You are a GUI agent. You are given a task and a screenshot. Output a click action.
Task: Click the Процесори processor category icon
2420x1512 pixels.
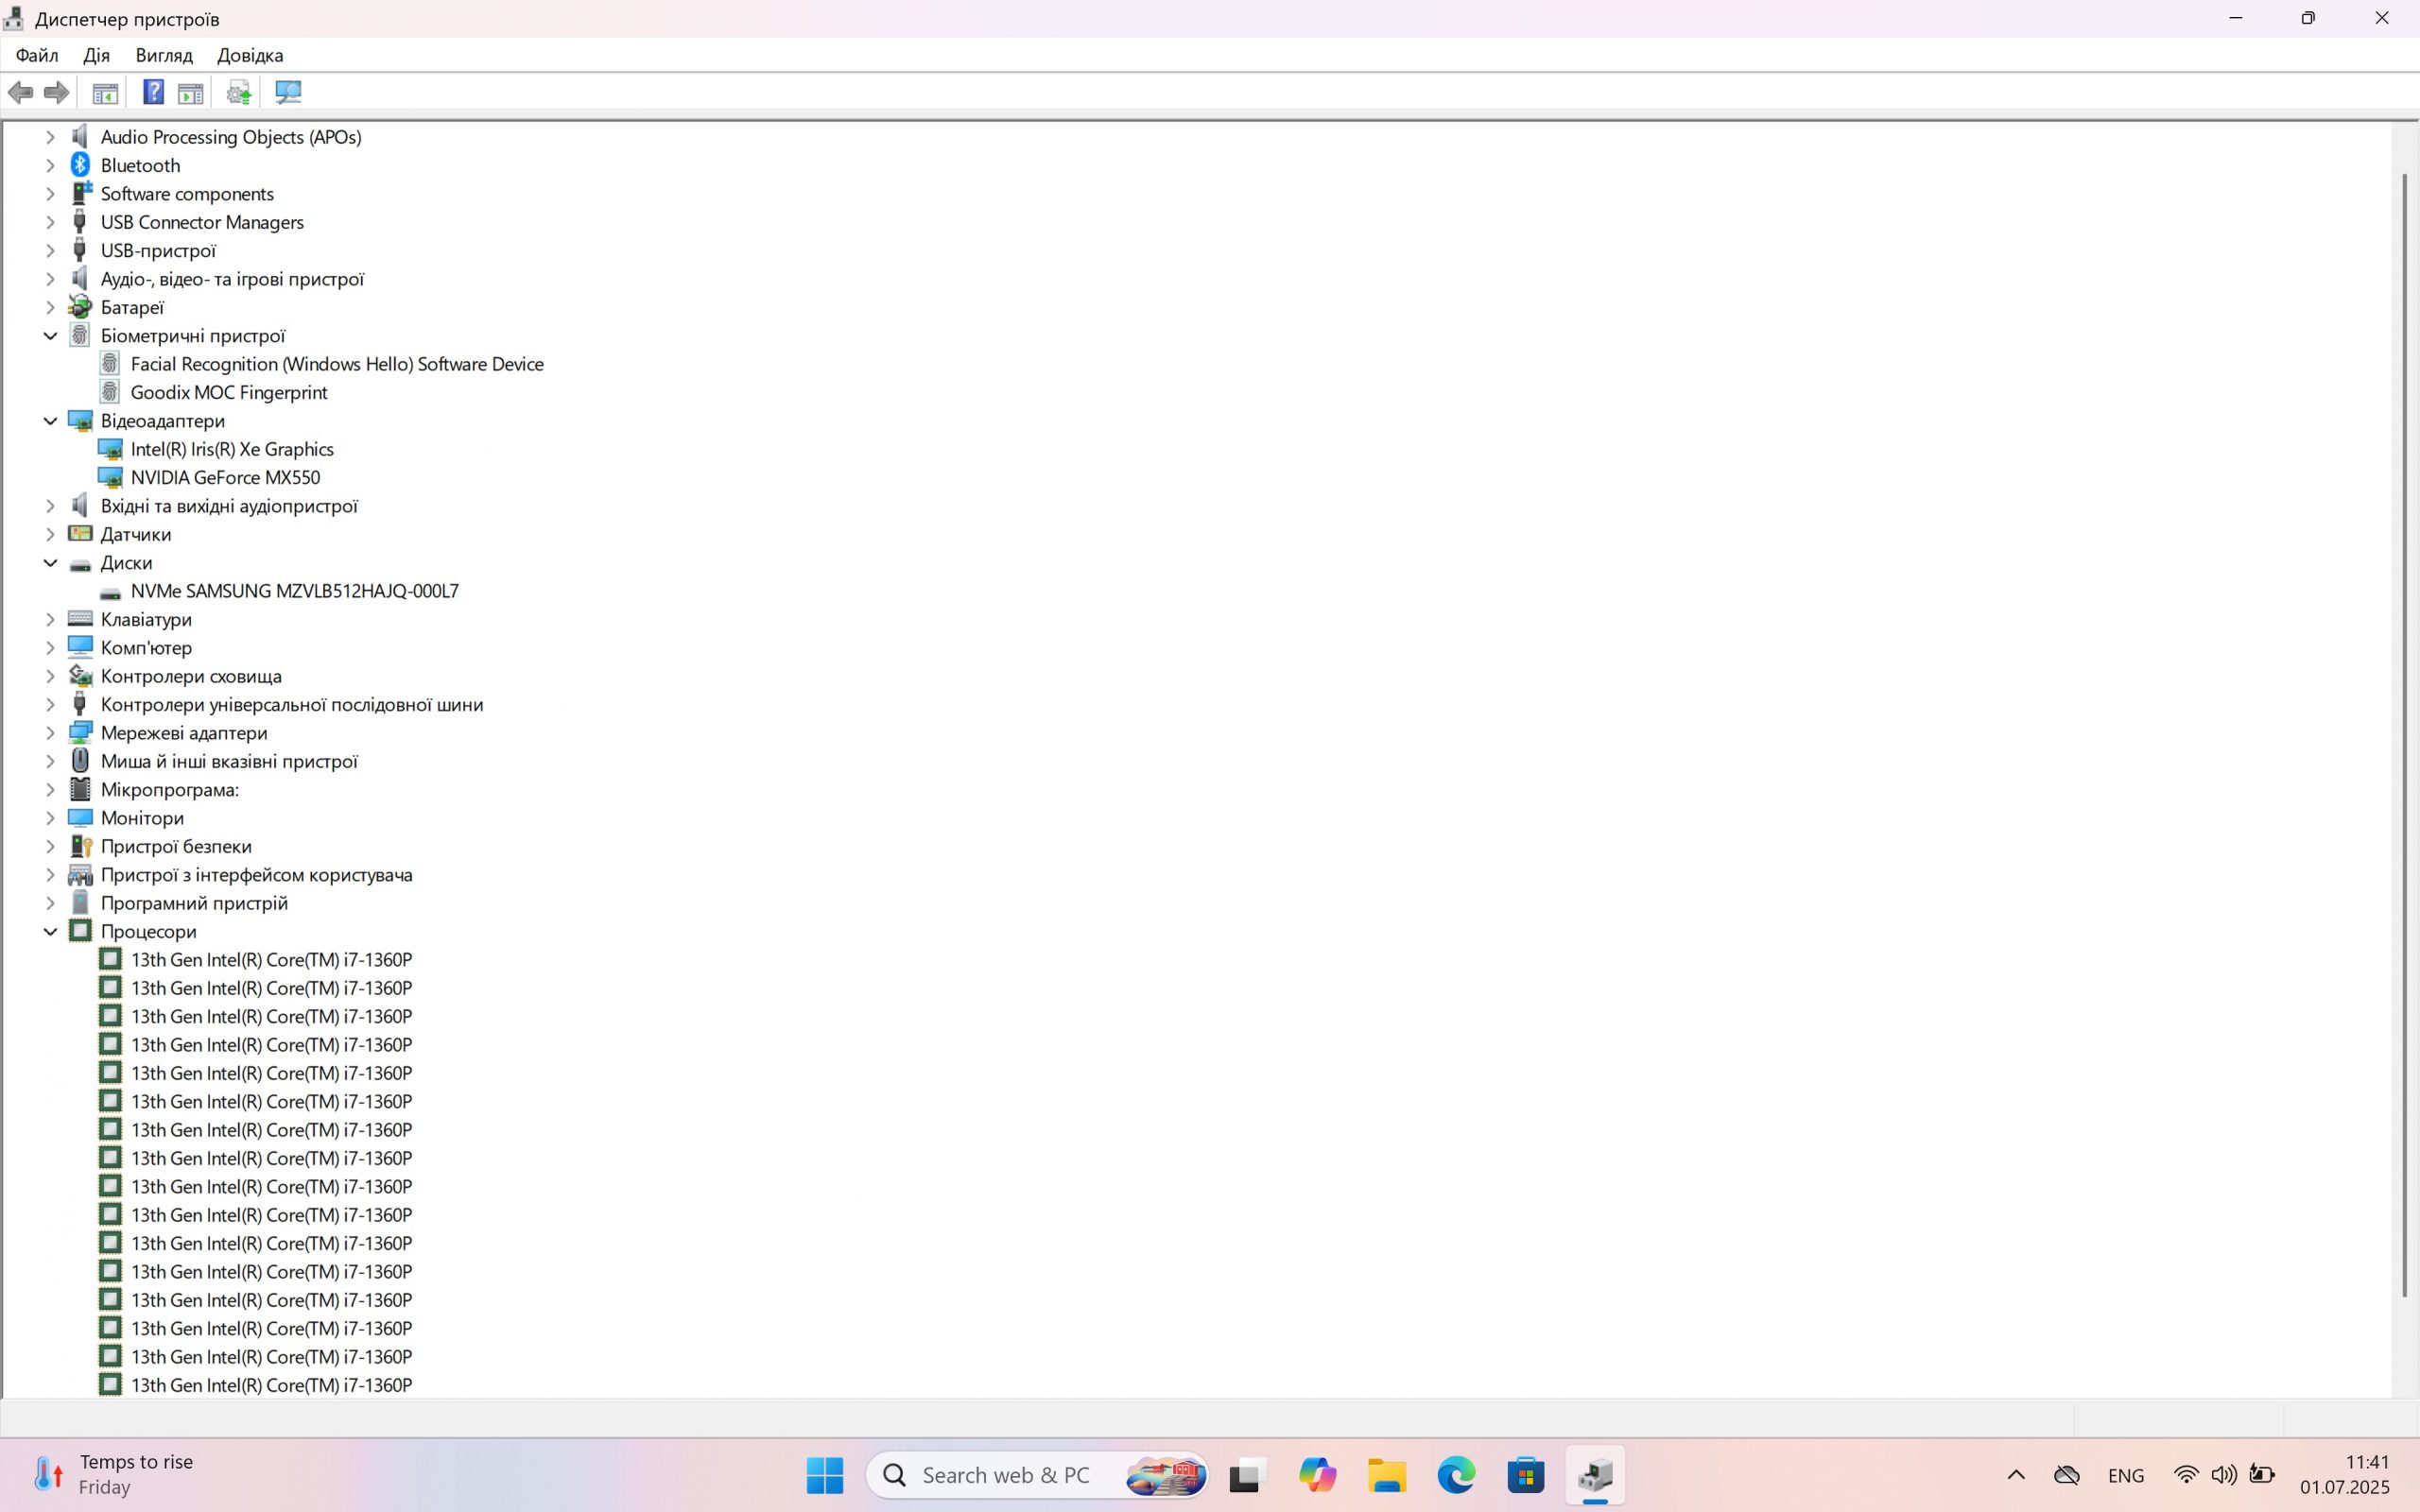[80, 931]
